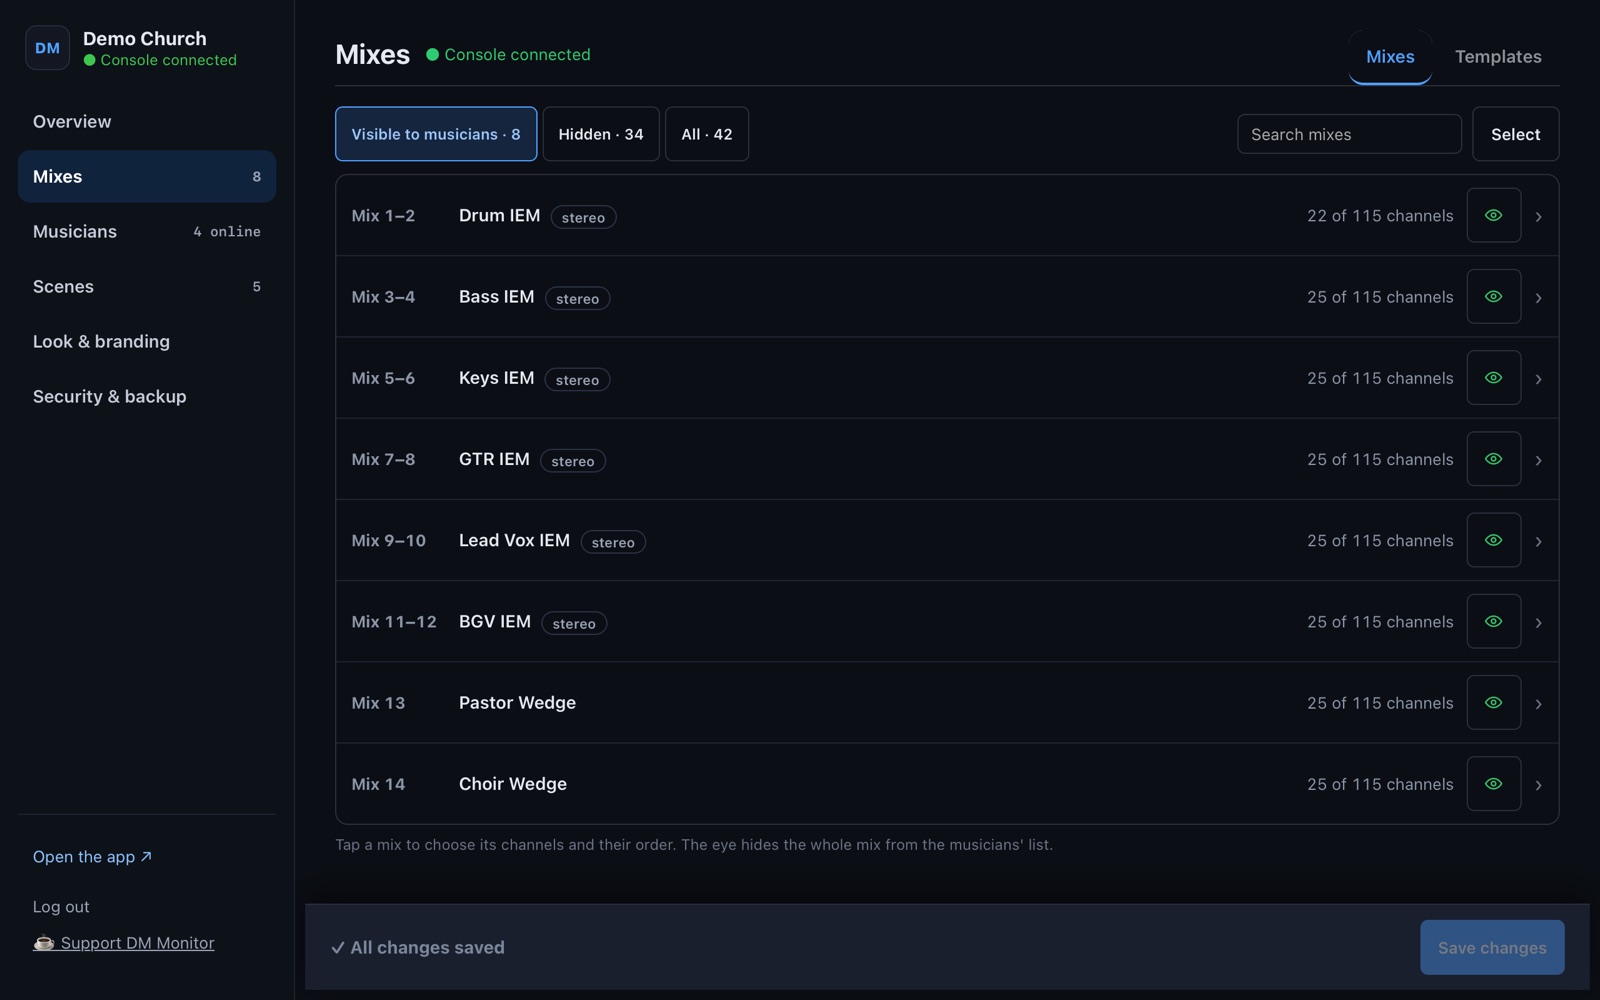Screen dimensions: 1600x1000
Task: Click the '22 of 115 channels' count
Action: point(1380,215)
